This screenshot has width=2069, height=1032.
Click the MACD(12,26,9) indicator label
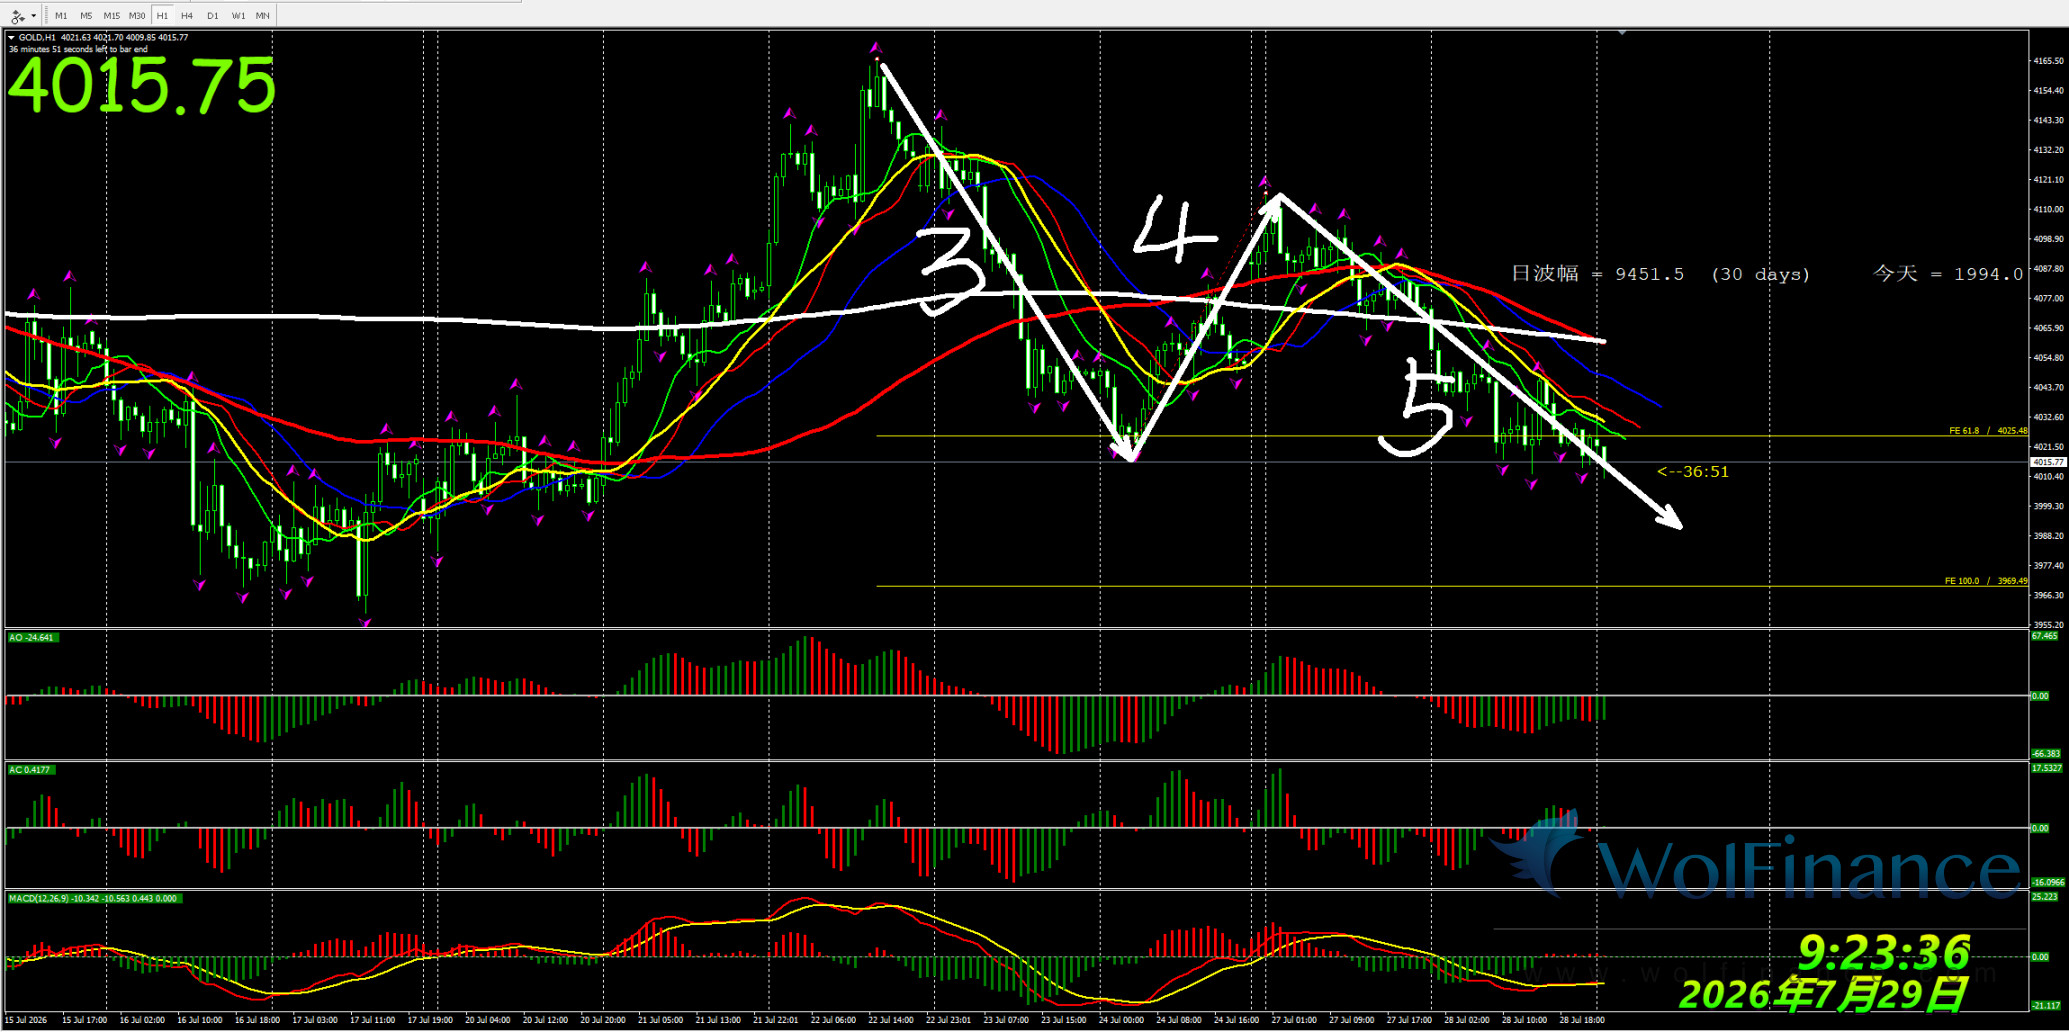pyautogui.click(x=93, y=899)
